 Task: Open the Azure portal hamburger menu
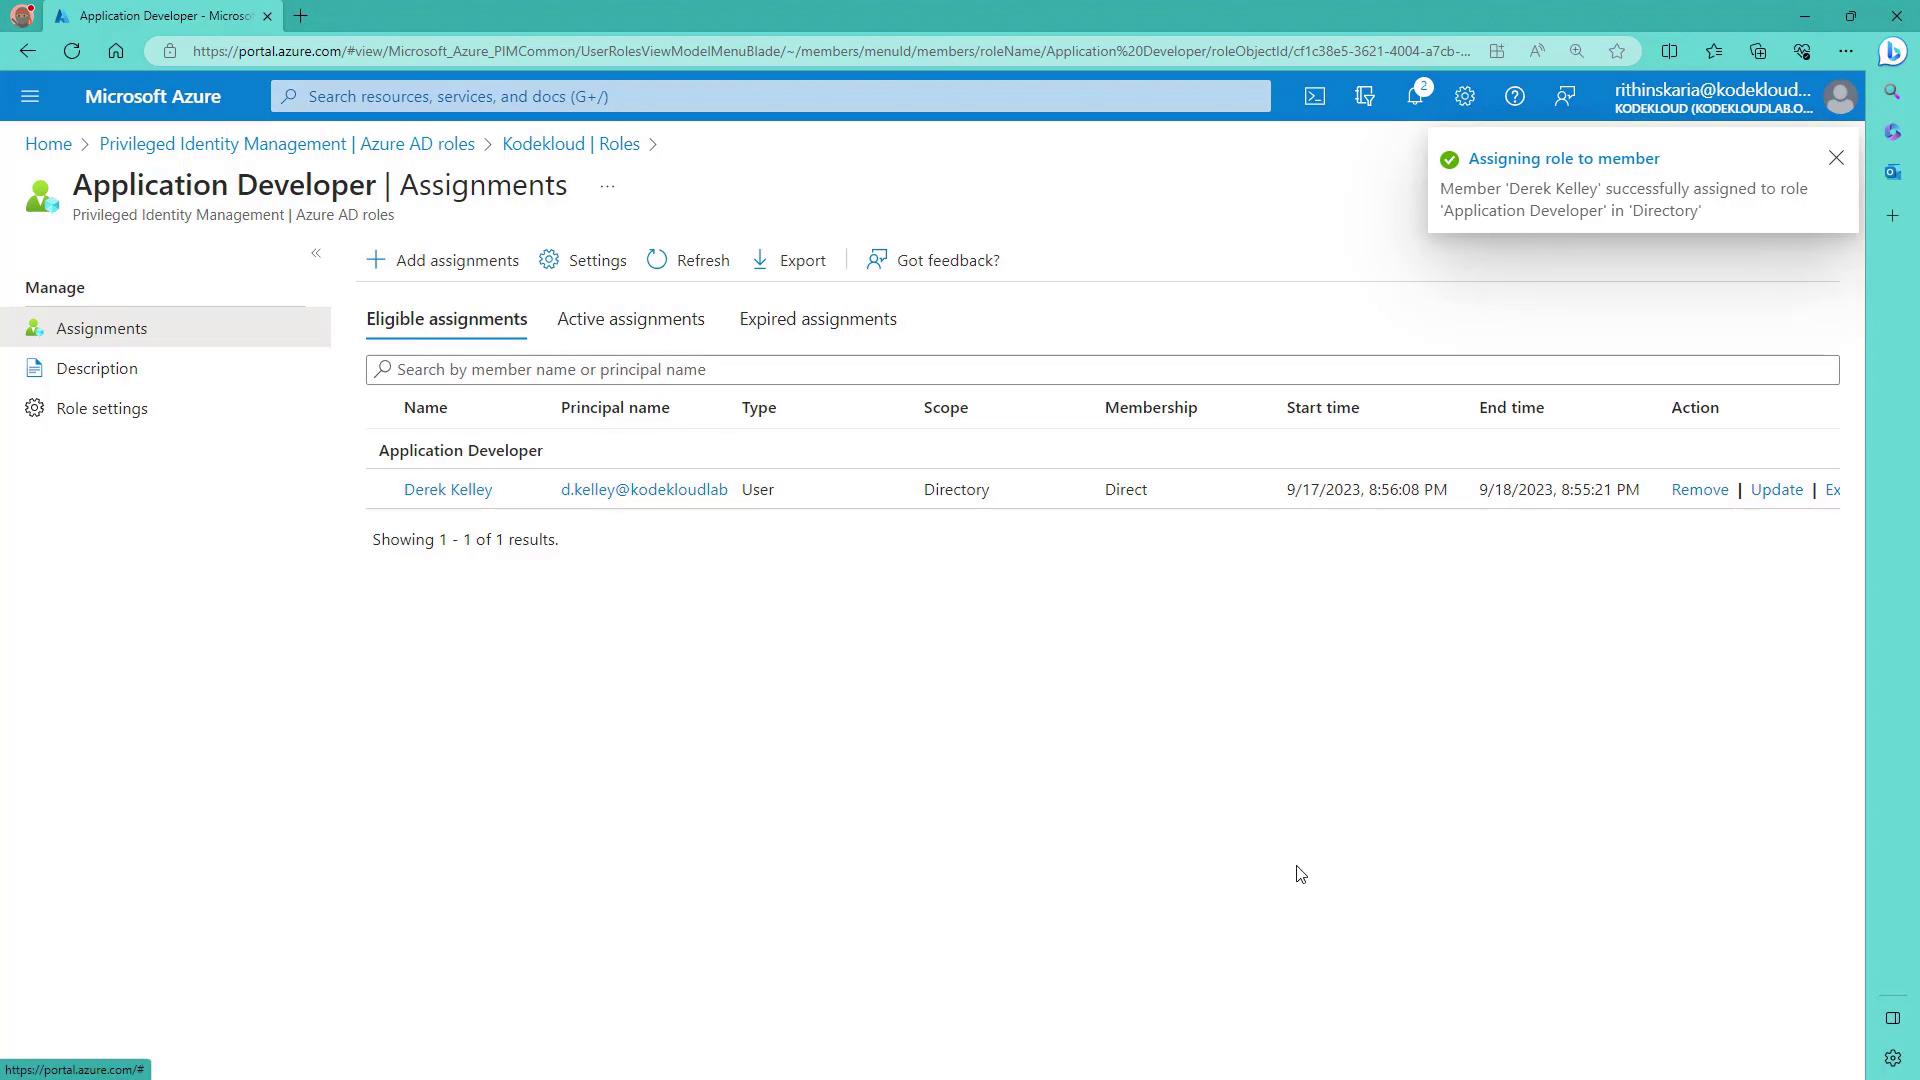pos(30,96)
